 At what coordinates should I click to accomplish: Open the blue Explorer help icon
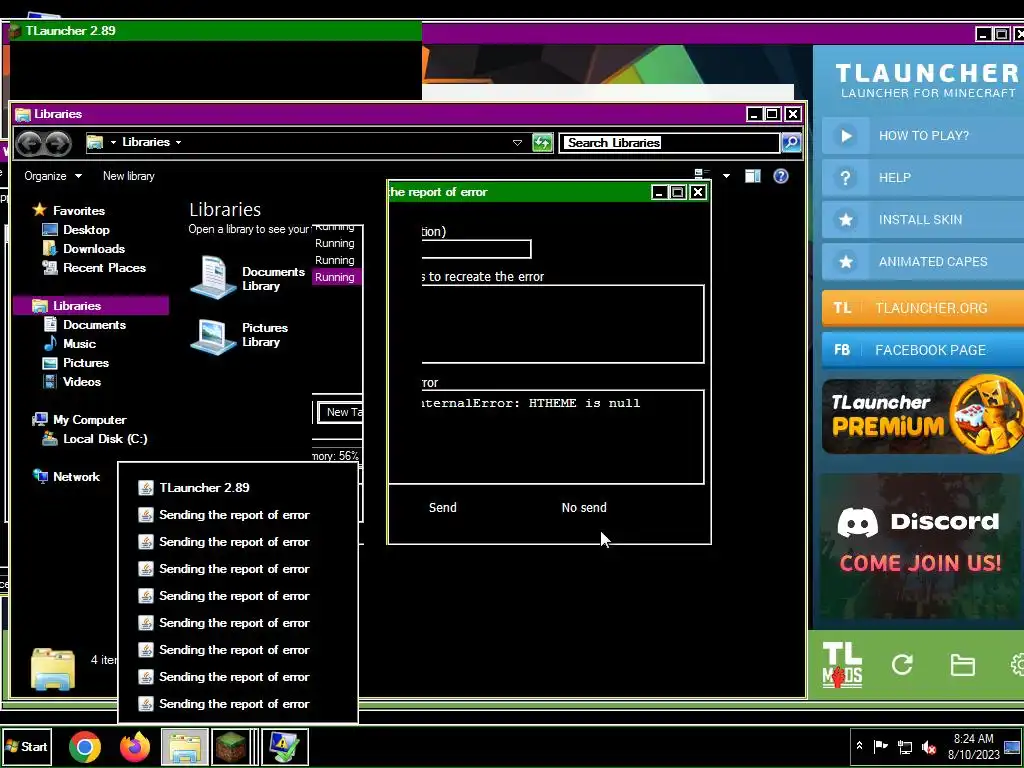pos(780,176)
